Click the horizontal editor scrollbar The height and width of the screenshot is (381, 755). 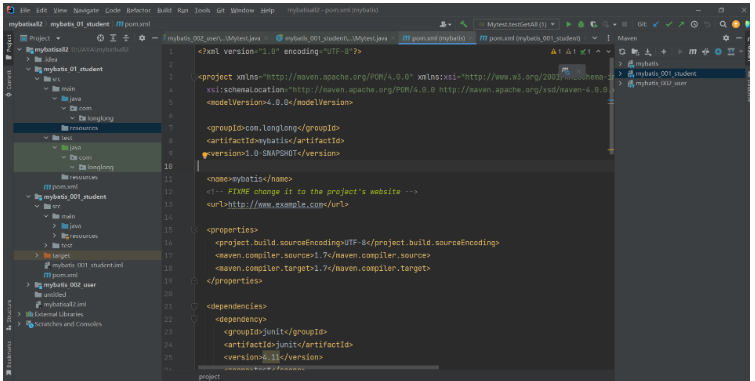coord(317,368)
